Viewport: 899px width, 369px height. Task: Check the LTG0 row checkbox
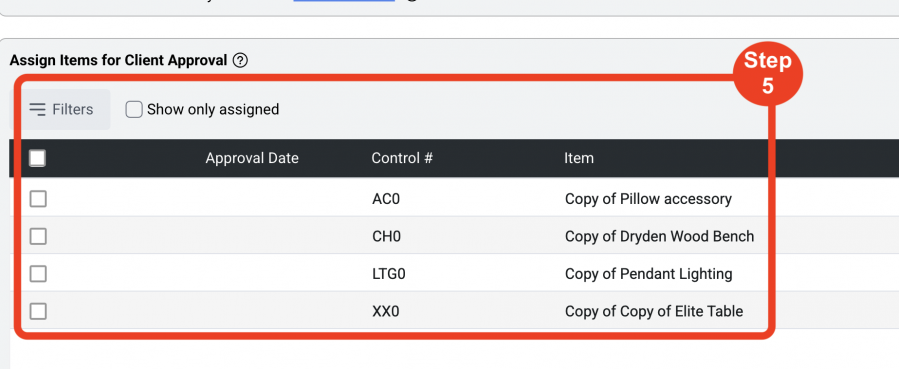click(x=38, y=274)
